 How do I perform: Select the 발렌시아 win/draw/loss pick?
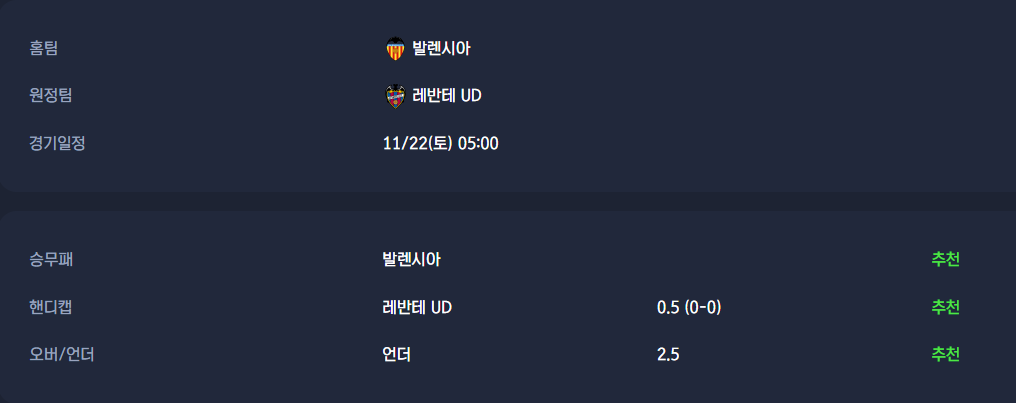(412, 260)
